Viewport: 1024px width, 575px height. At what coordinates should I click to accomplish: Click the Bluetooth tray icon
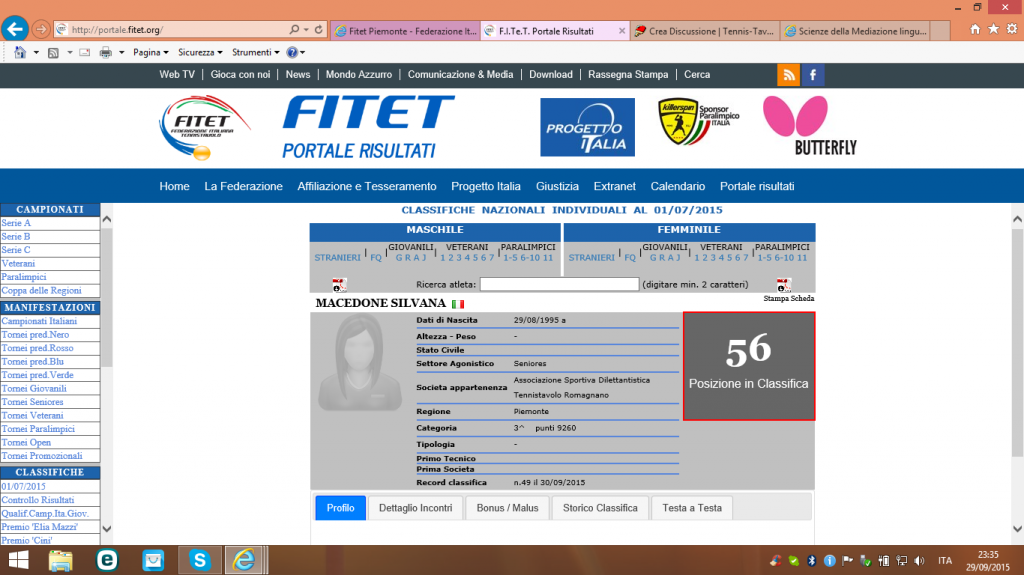tap(812, 561)
